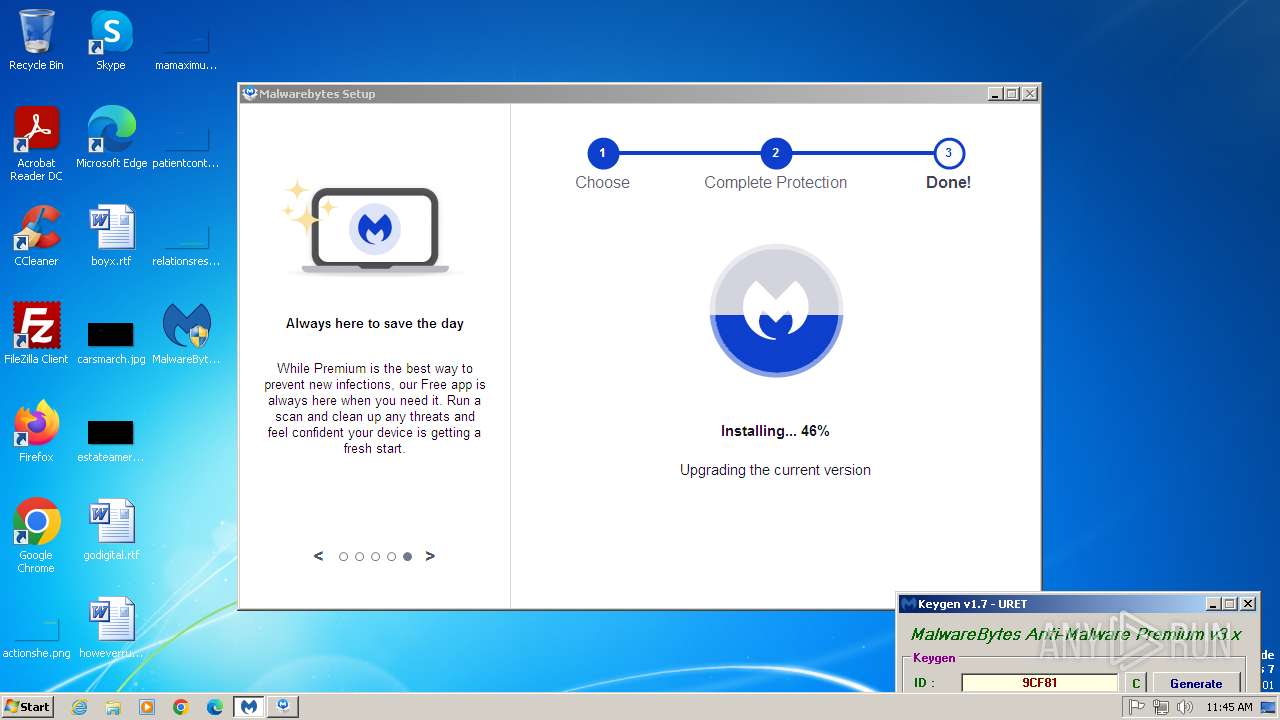The width and height of the screenshot is (1280, 720).
Task: Minimize the Keygen window
Action: pos(1213,604)
